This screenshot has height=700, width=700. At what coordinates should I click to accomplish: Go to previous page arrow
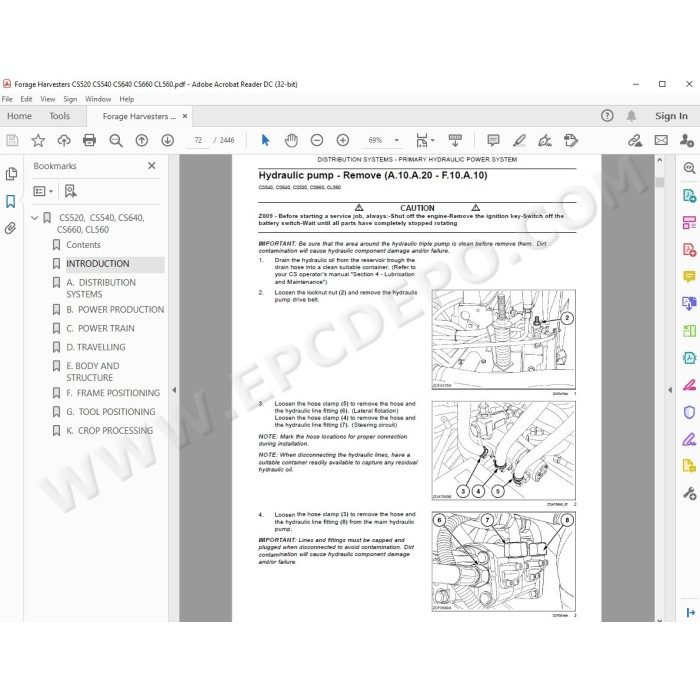tap(142, 141)
